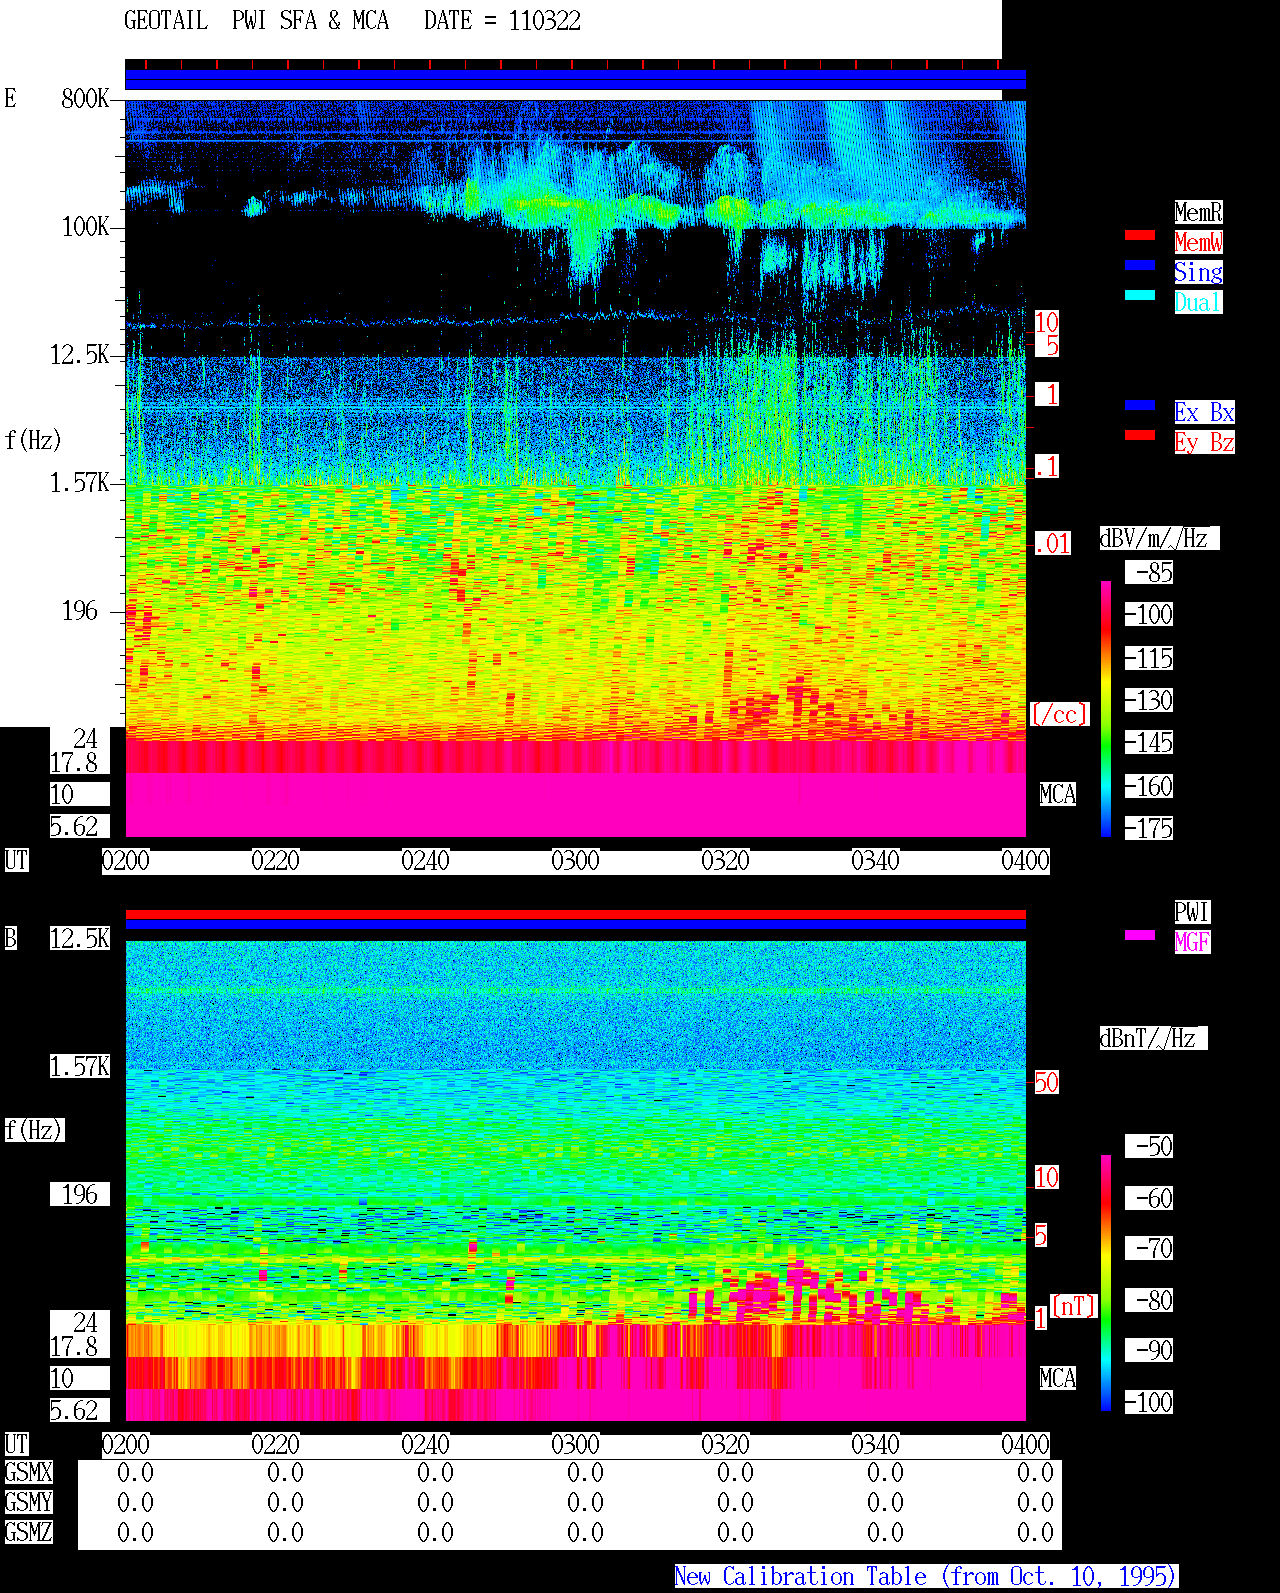The width and height of the screenshot is (1280, 1593).
Task: Click the -80 color scale value
Action: [x=1149, y=1300]
